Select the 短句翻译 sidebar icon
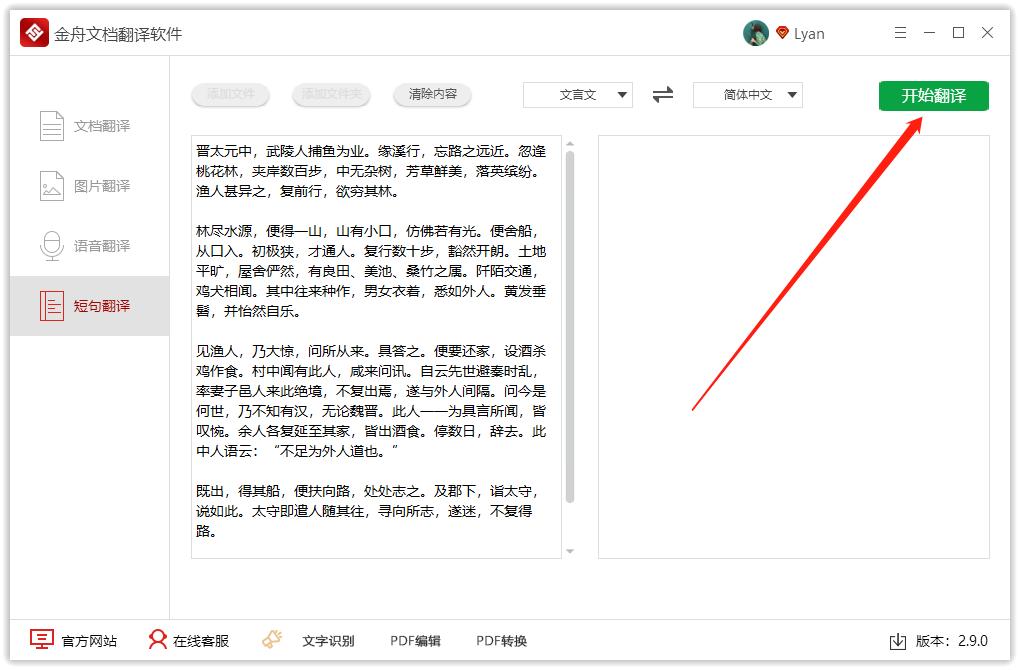The image size is (1020, 670). [x=51, y=306]
